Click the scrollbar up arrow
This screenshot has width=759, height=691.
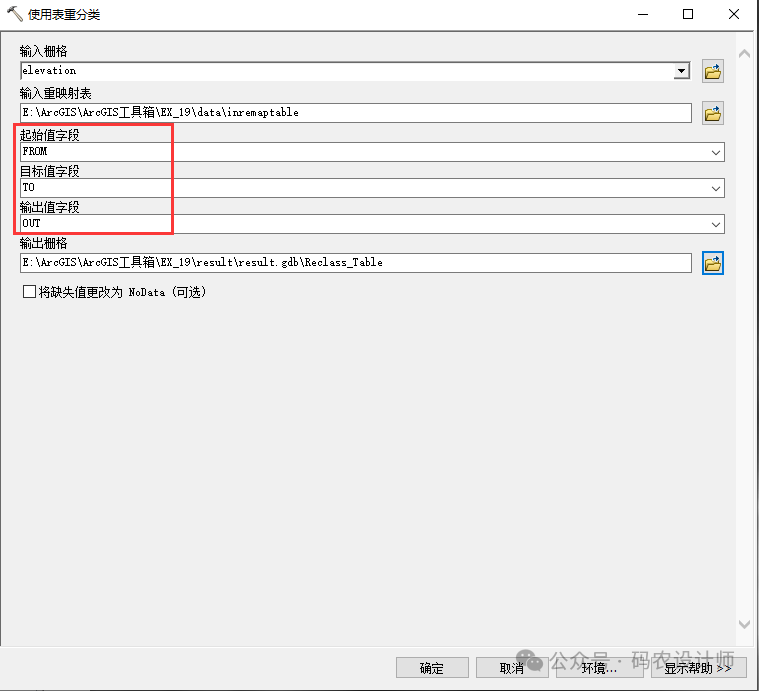tap(744, 54)
